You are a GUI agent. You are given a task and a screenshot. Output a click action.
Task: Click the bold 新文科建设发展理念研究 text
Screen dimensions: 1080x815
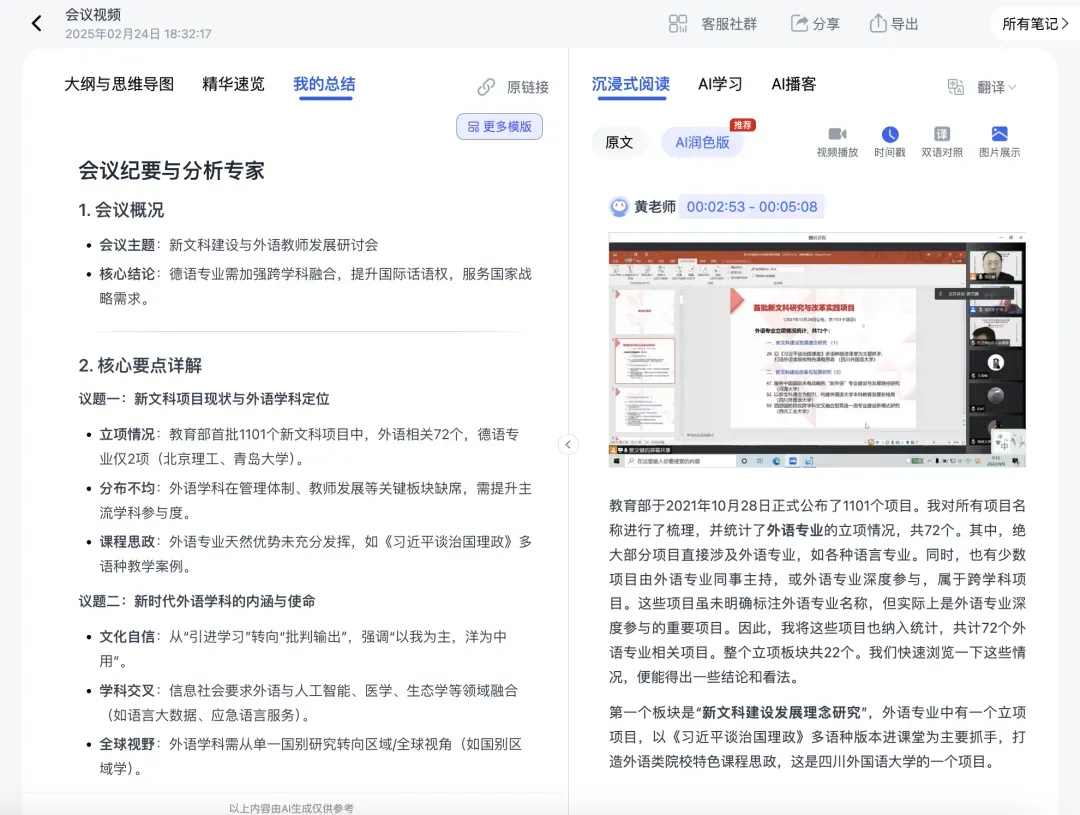click(x=781, y=712)
